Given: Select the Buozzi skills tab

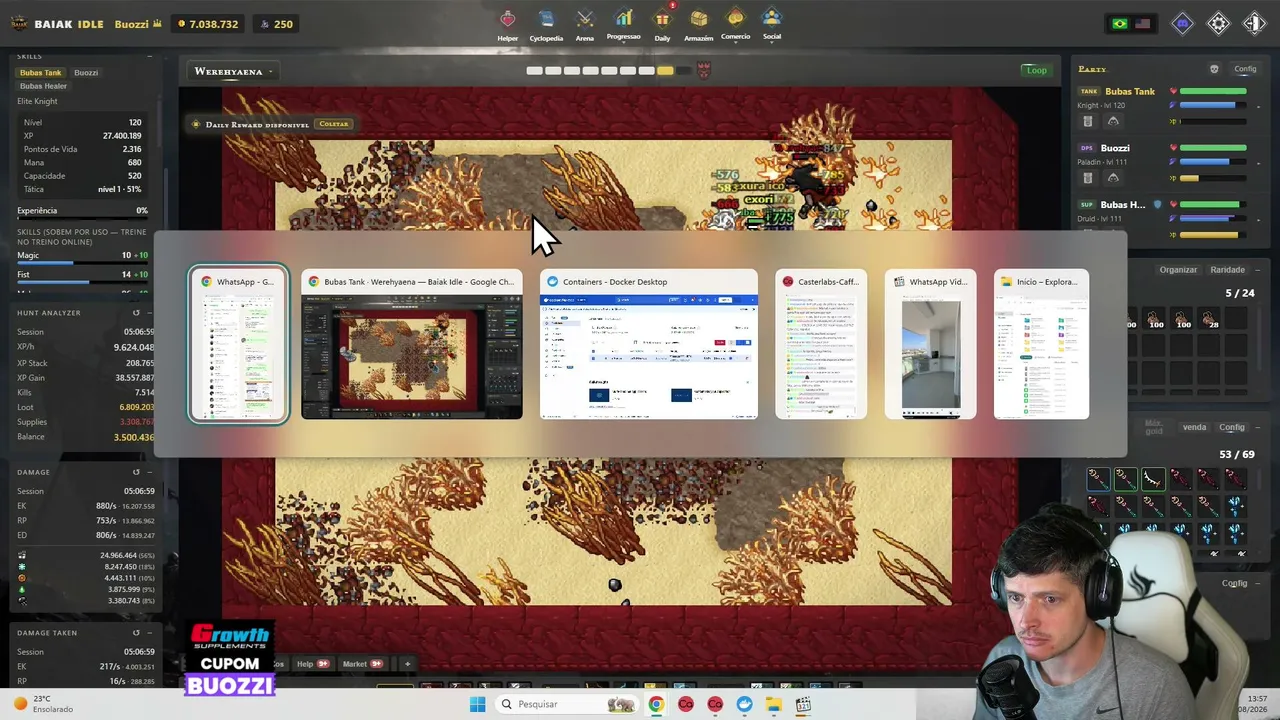Looking at the screenshot, I should (86, 73).
